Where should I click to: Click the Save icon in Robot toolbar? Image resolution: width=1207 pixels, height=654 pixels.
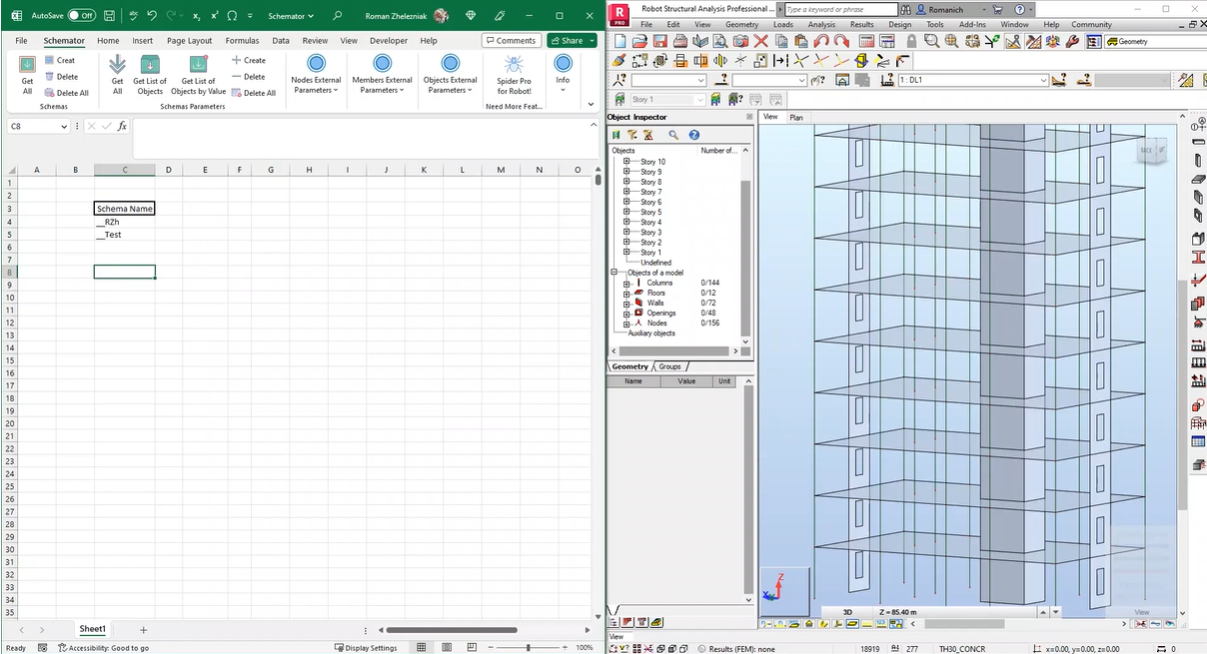[x=660, y=41]
